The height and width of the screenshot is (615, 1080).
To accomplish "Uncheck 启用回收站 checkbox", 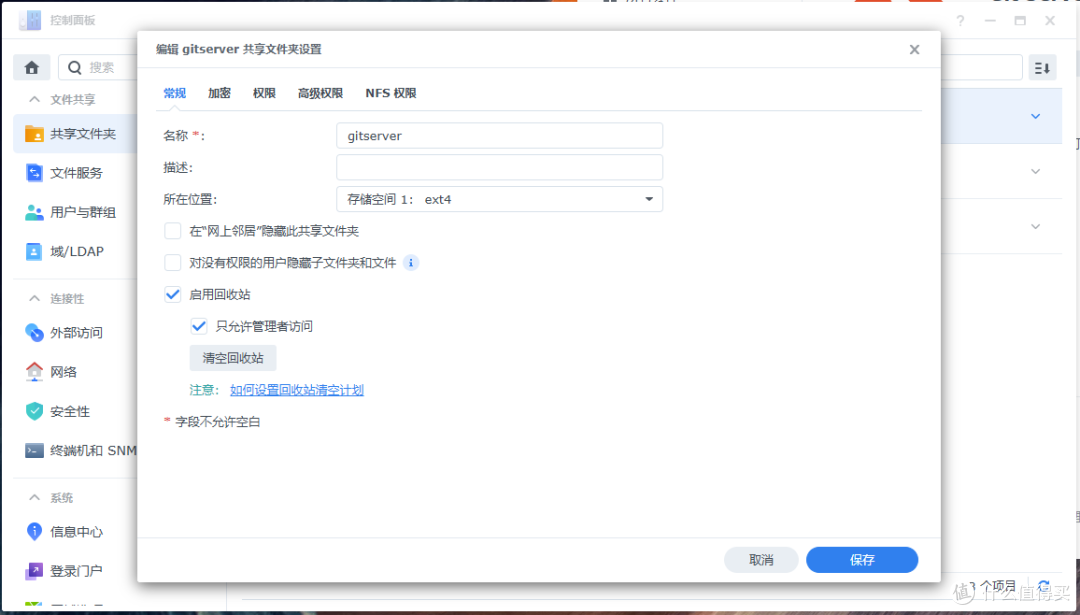I will pyautogui.click(x=172, y=294).
